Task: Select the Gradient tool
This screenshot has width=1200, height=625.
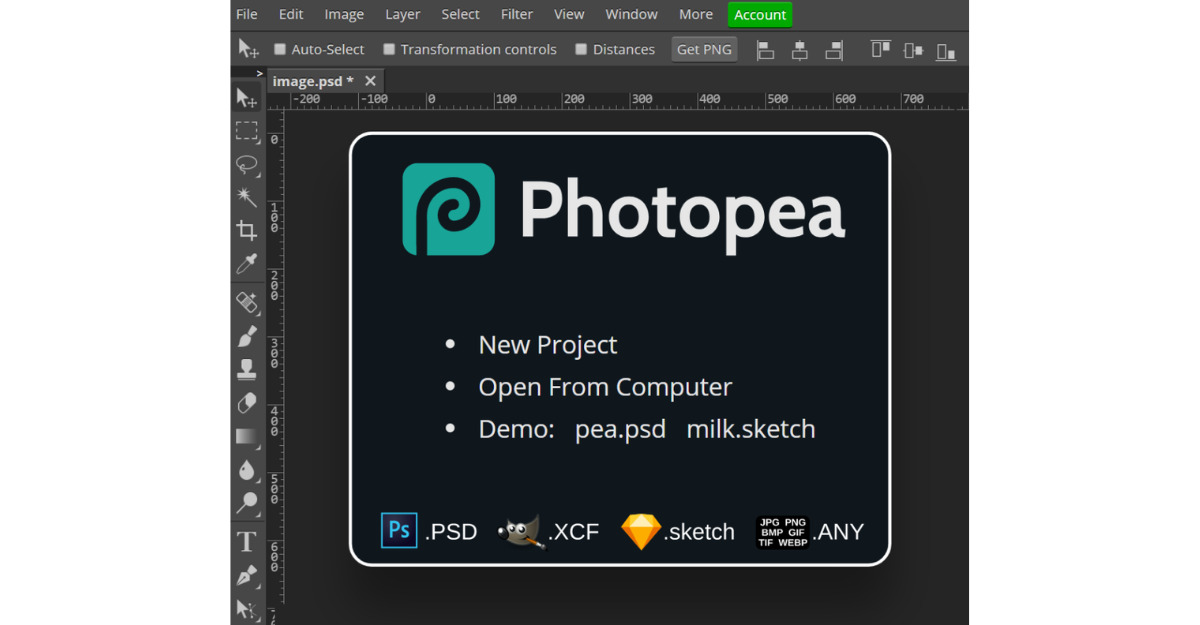Action: pos(247,437)
